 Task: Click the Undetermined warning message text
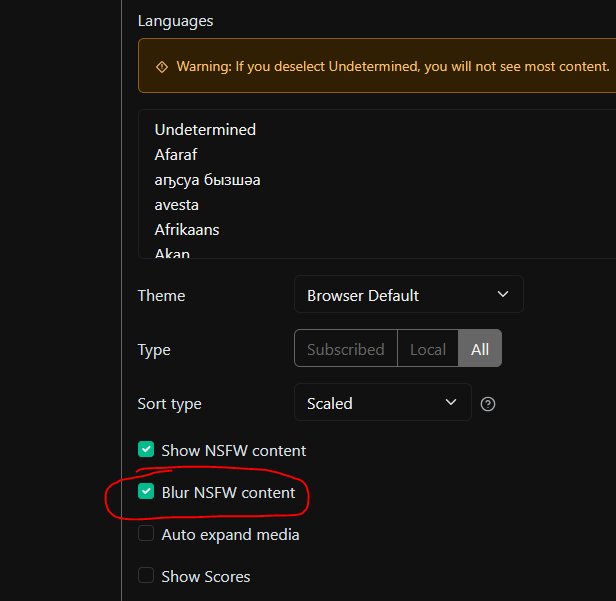(392, 66)
